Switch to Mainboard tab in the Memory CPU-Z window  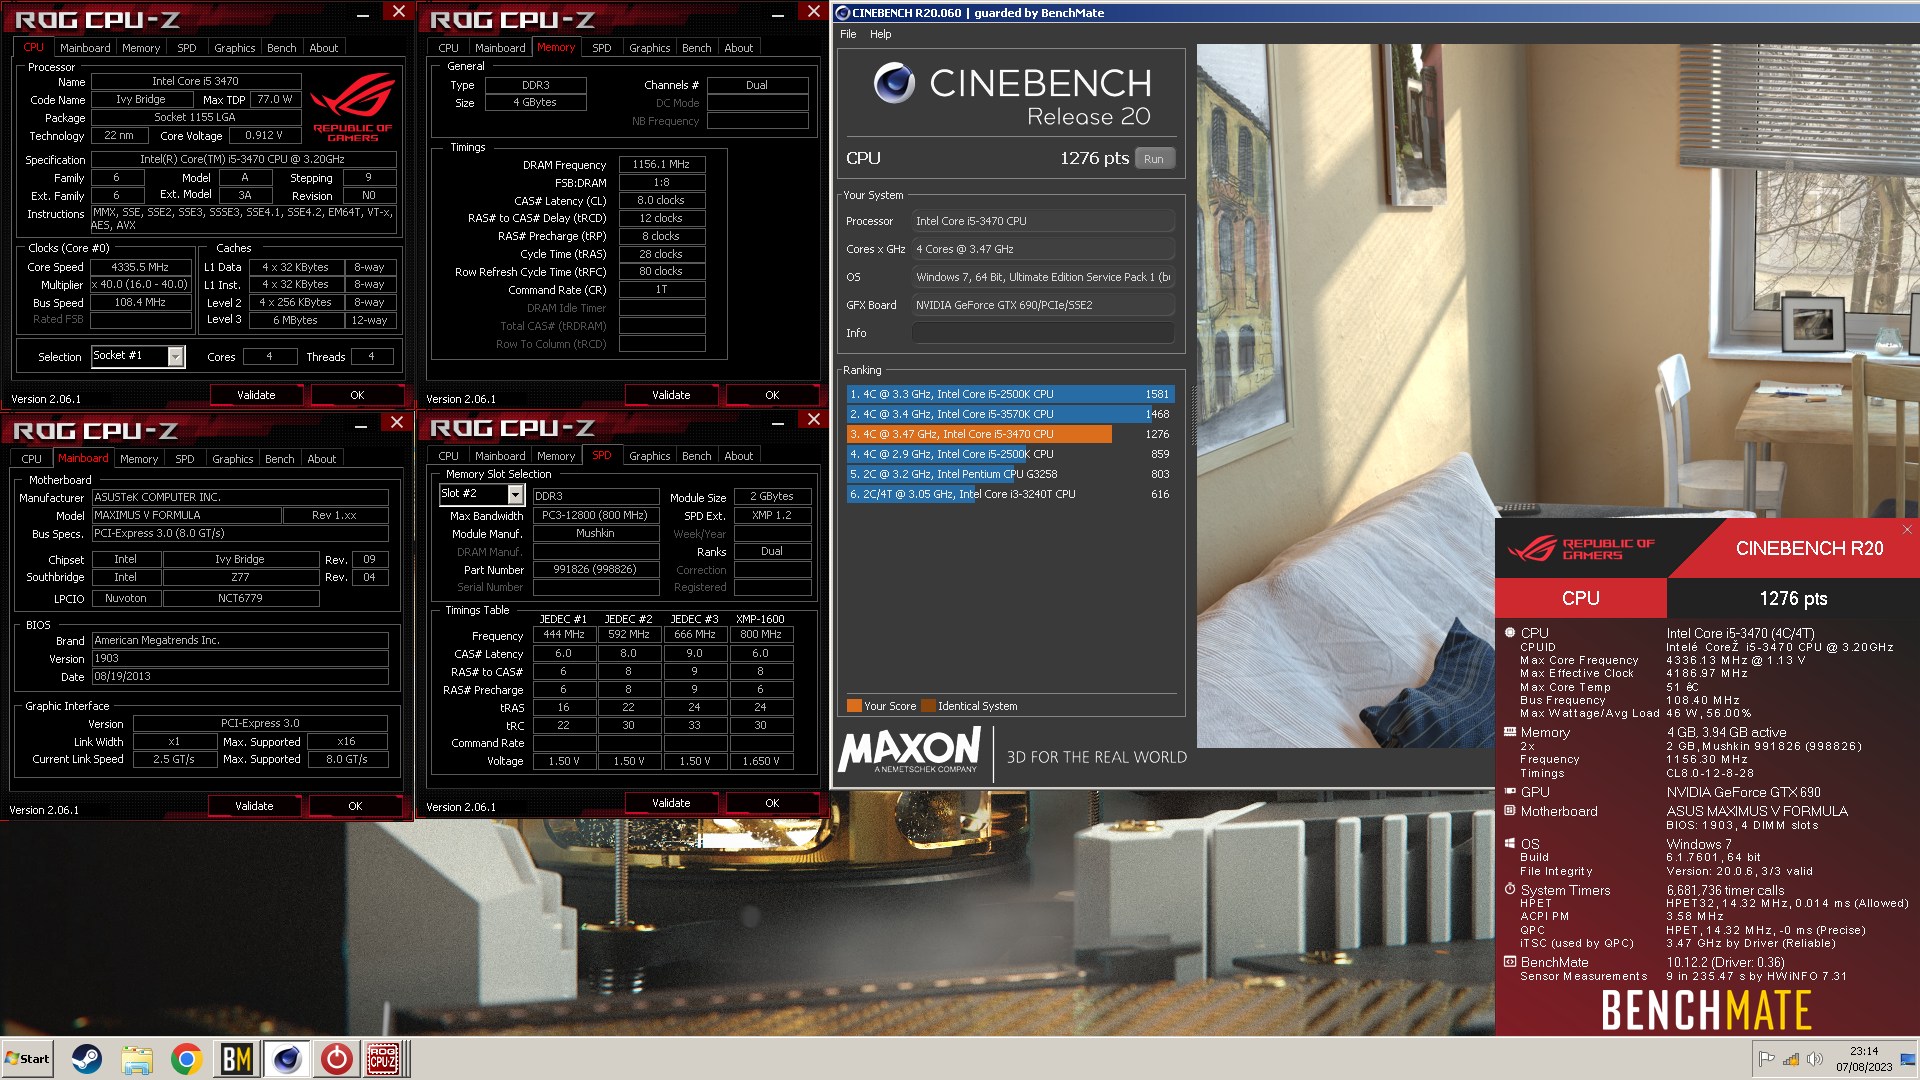point(500,48)
